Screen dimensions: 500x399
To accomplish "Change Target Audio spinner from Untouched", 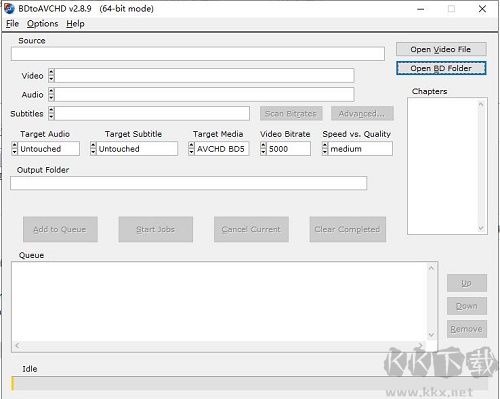I will (14, 148).
